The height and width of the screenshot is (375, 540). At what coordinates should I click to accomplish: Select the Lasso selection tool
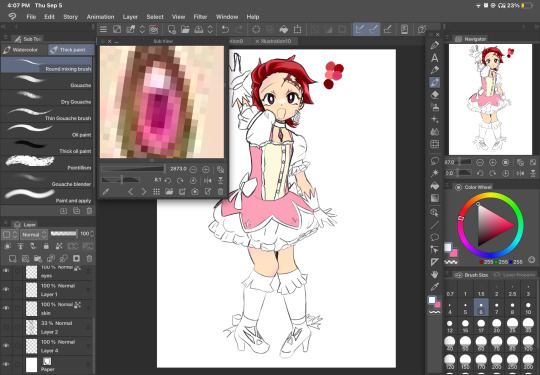pyautogui.click(x=435, y=160)
